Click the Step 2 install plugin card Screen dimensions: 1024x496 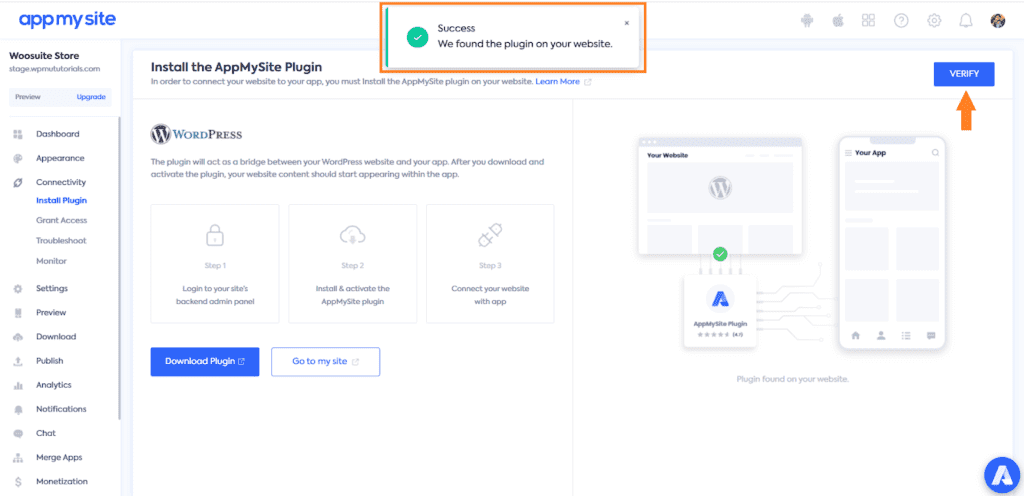[353, 264]
